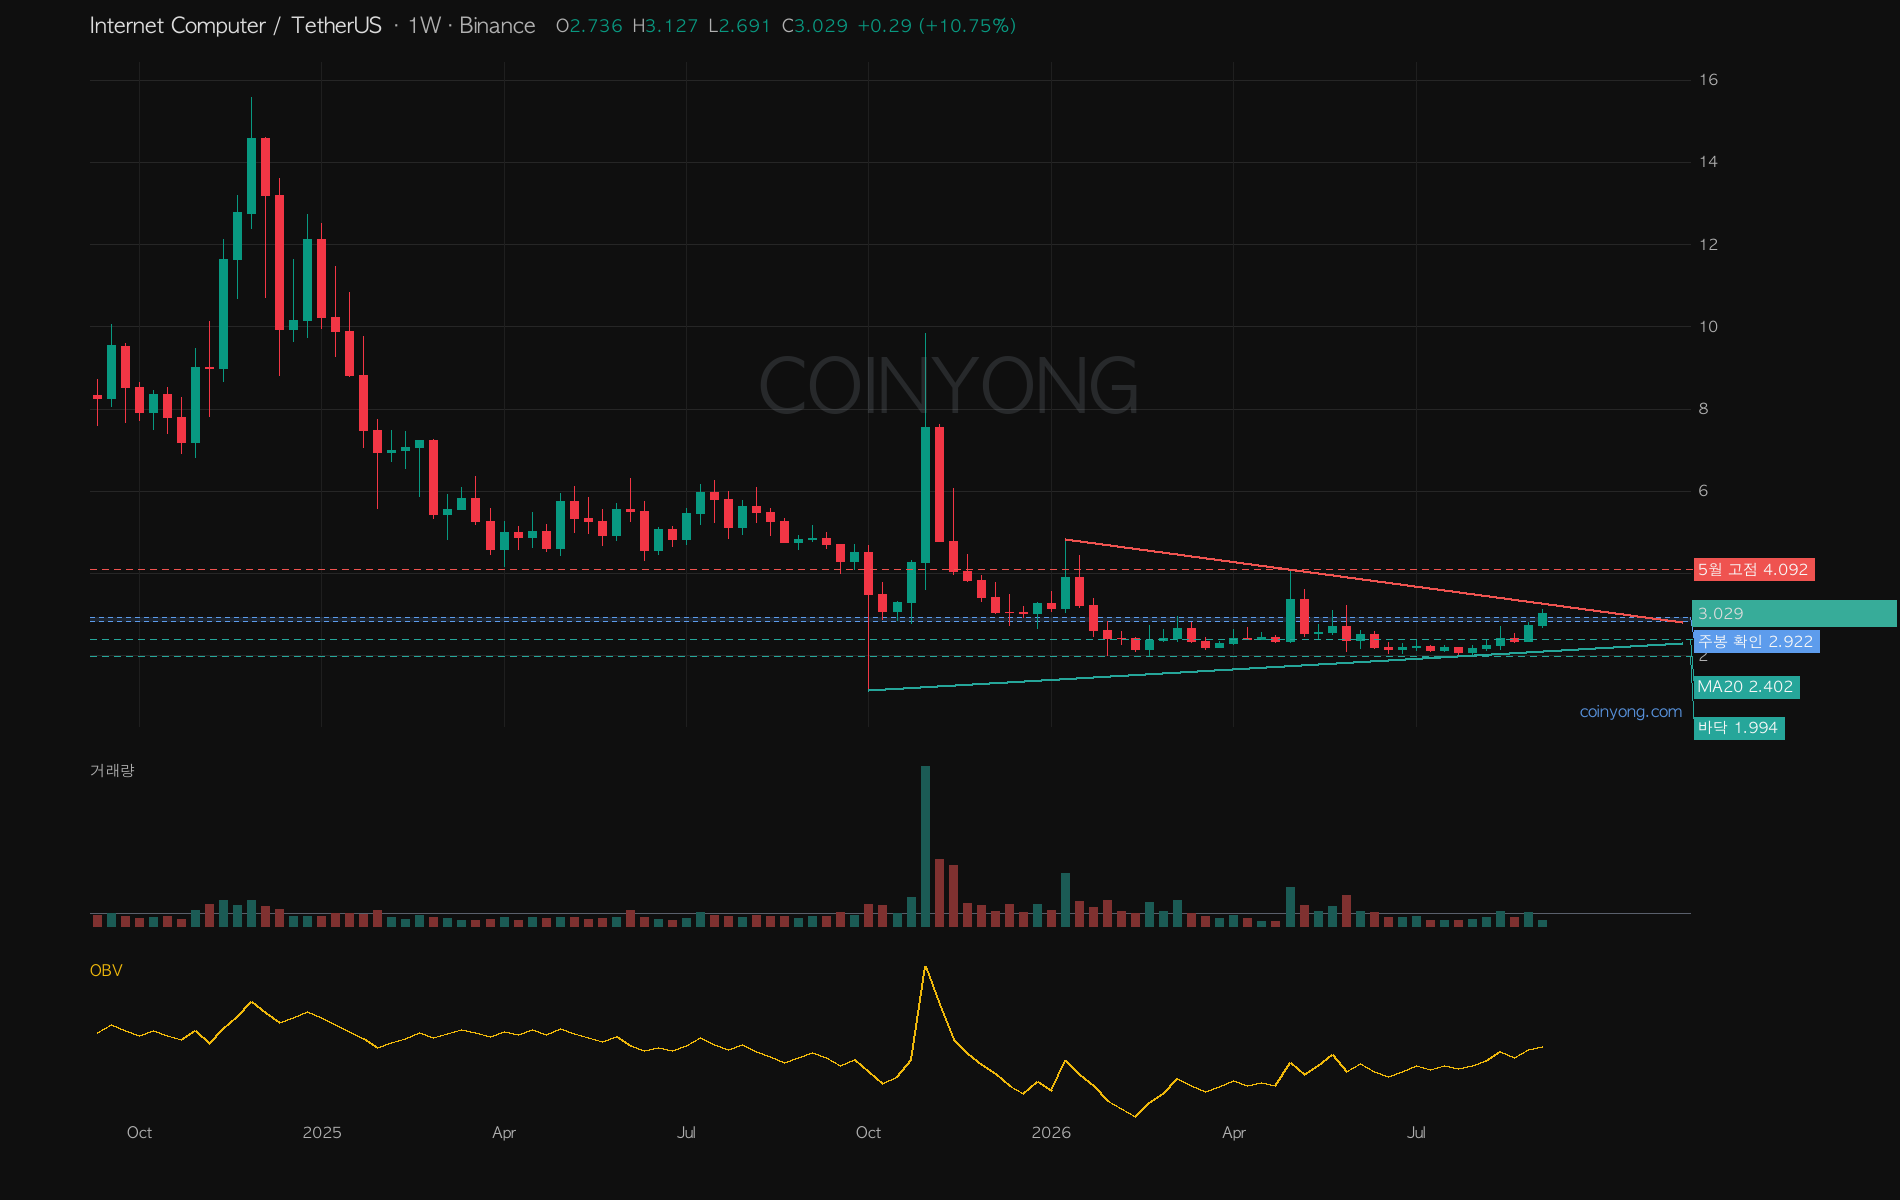Click the 8 price axis label

pos(1704,409)
